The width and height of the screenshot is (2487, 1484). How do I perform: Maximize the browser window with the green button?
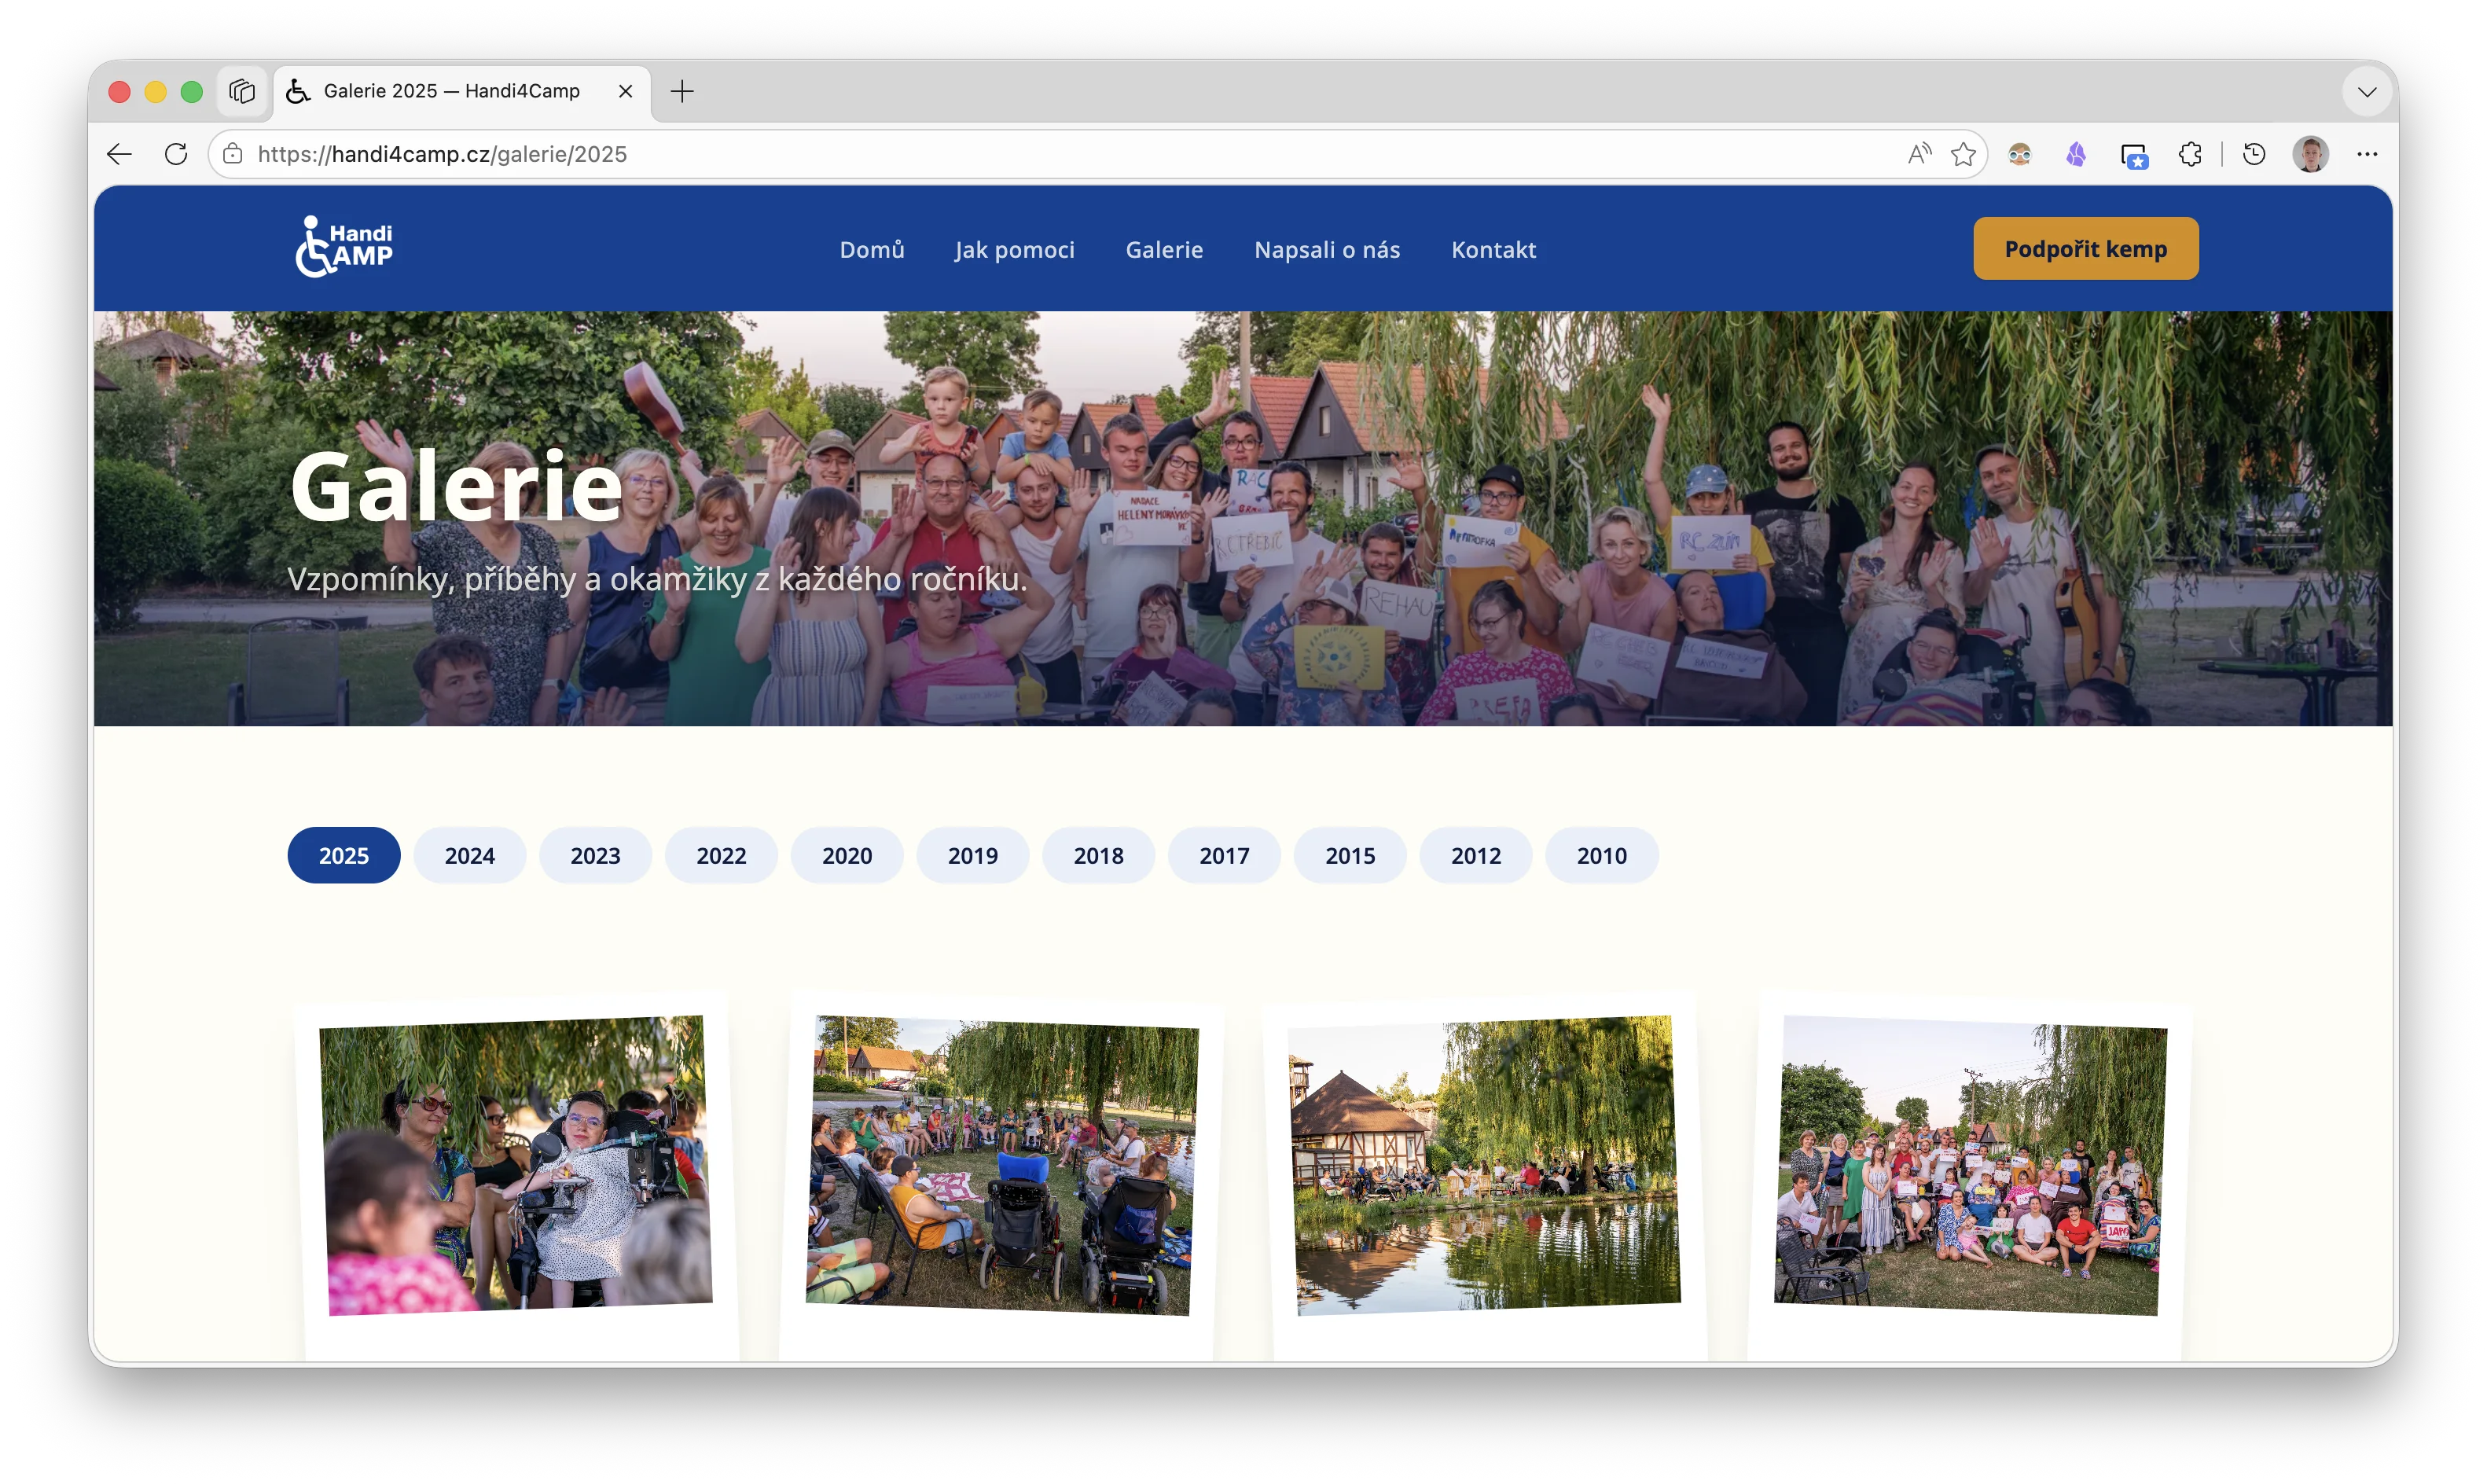pos(191,92)
